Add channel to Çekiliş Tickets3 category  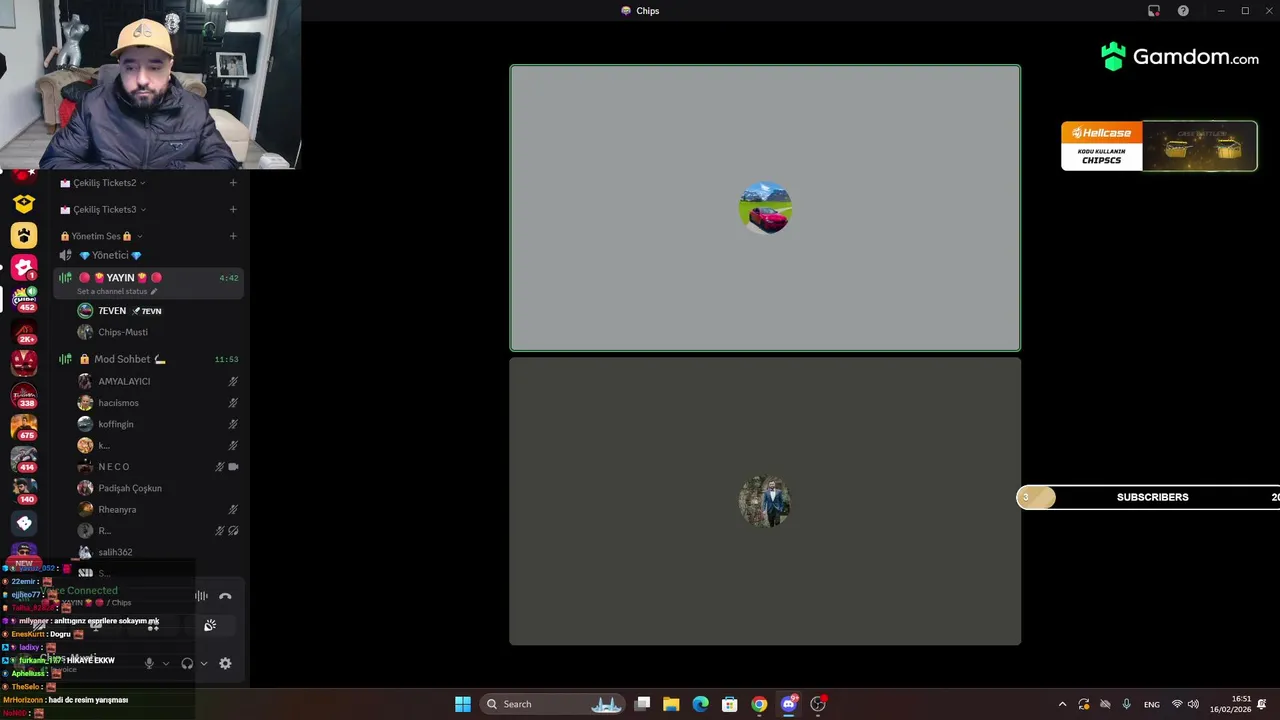coord(233,209)
